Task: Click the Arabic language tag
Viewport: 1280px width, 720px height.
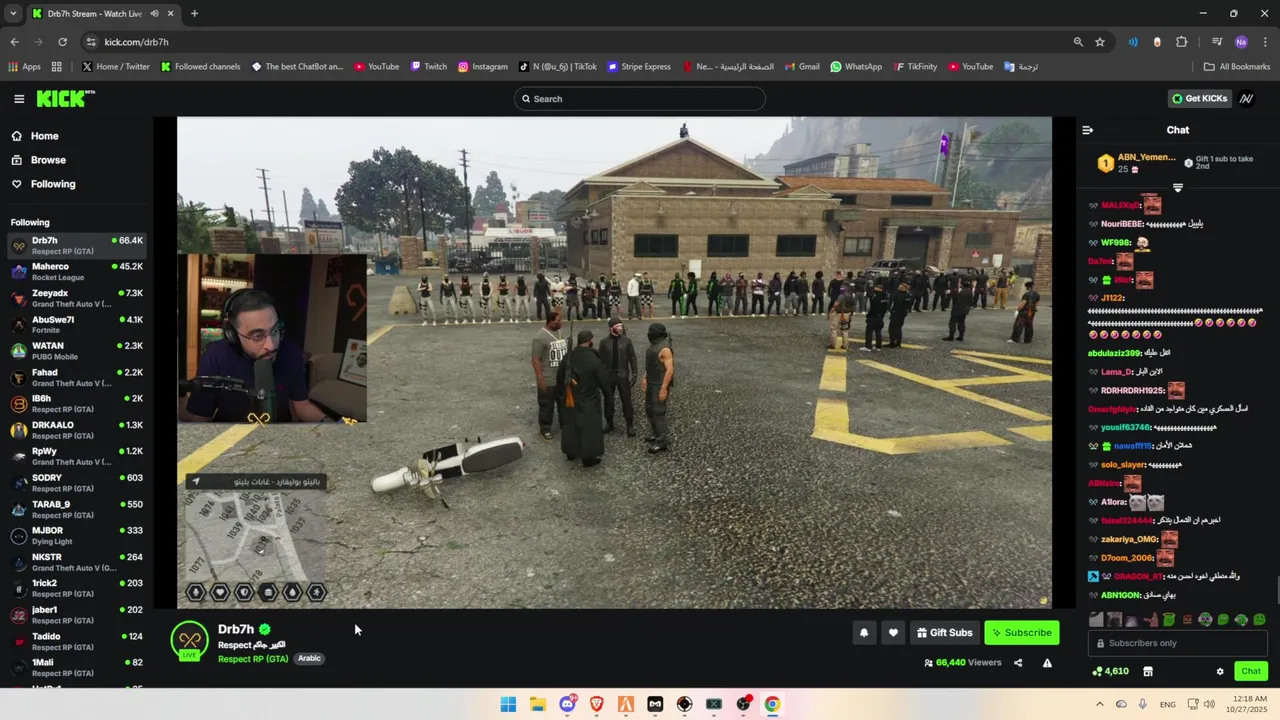Action: pos(309,659)
